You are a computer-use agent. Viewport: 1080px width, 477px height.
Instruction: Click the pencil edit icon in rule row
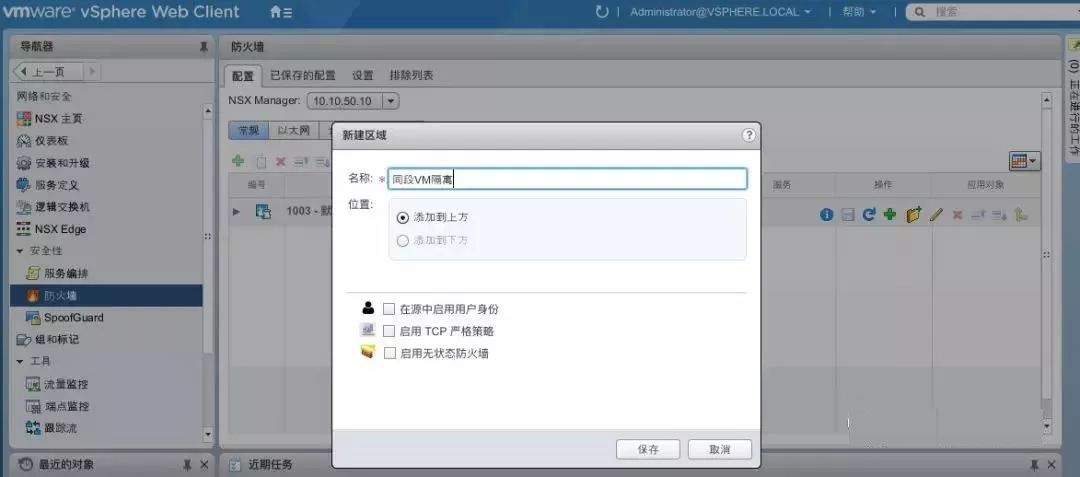point(935,215)
